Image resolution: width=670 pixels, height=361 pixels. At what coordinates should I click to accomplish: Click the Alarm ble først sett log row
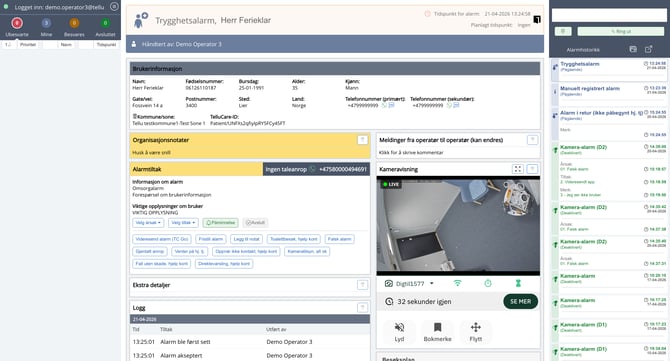click(x=250, y=342)
